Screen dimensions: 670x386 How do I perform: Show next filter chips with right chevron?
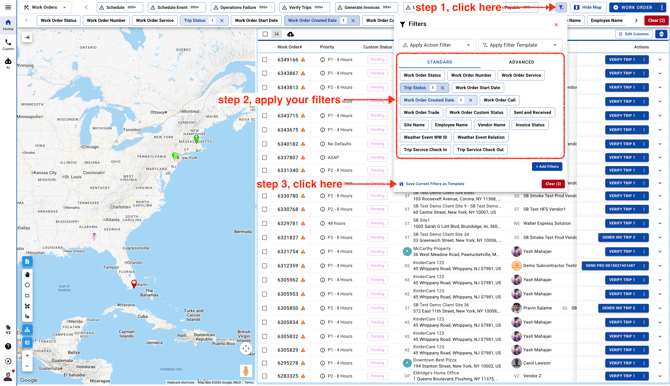[636, 21]
